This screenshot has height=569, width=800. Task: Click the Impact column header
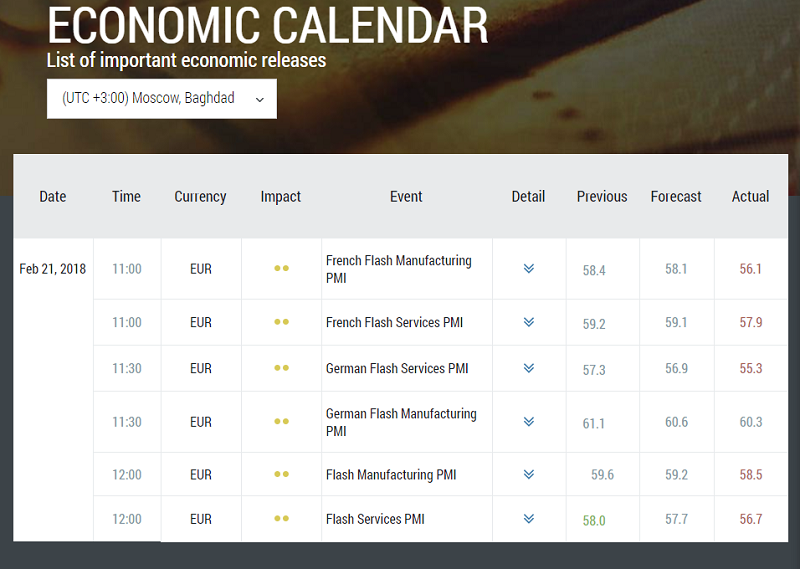click(281, 196)
